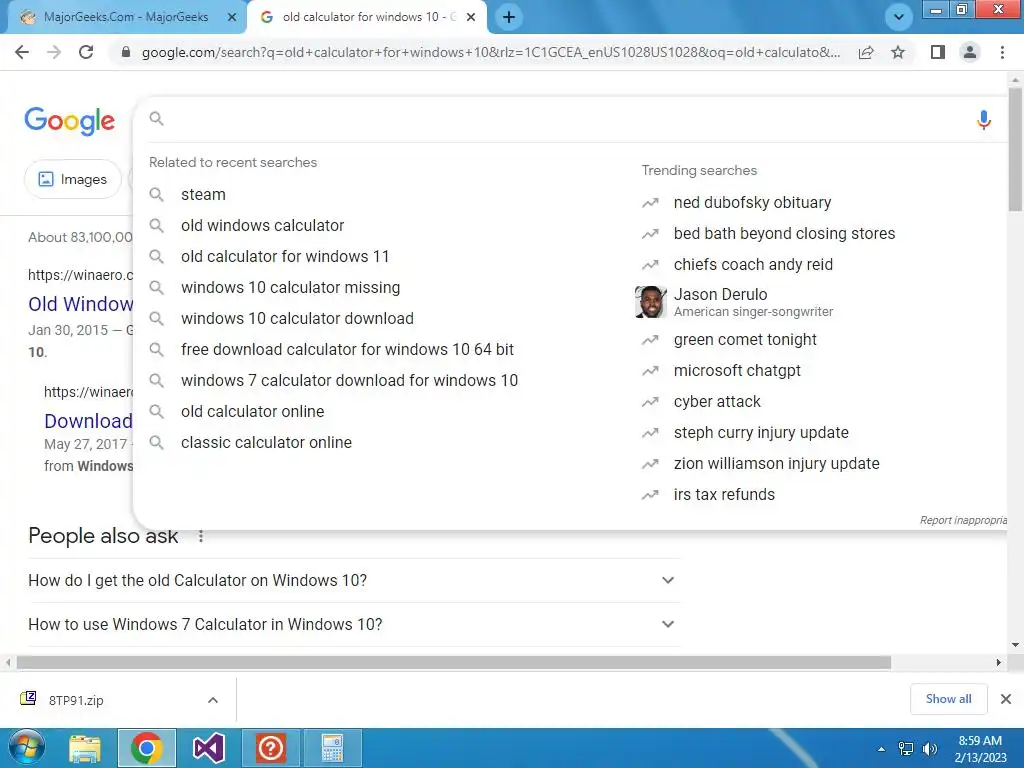
Task: Open the 8TP91.zip download options chevron
Action: (213, 700)
